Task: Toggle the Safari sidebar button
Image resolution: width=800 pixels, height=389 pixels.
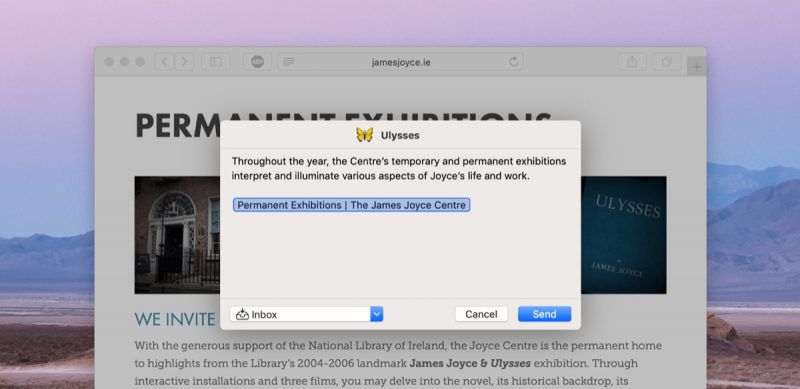Action: [216, 62]
